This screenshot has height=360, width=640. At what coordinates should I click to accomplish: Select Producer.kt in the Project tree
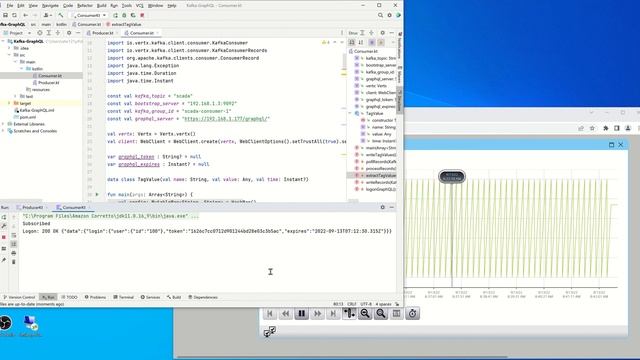pos(49,83)
